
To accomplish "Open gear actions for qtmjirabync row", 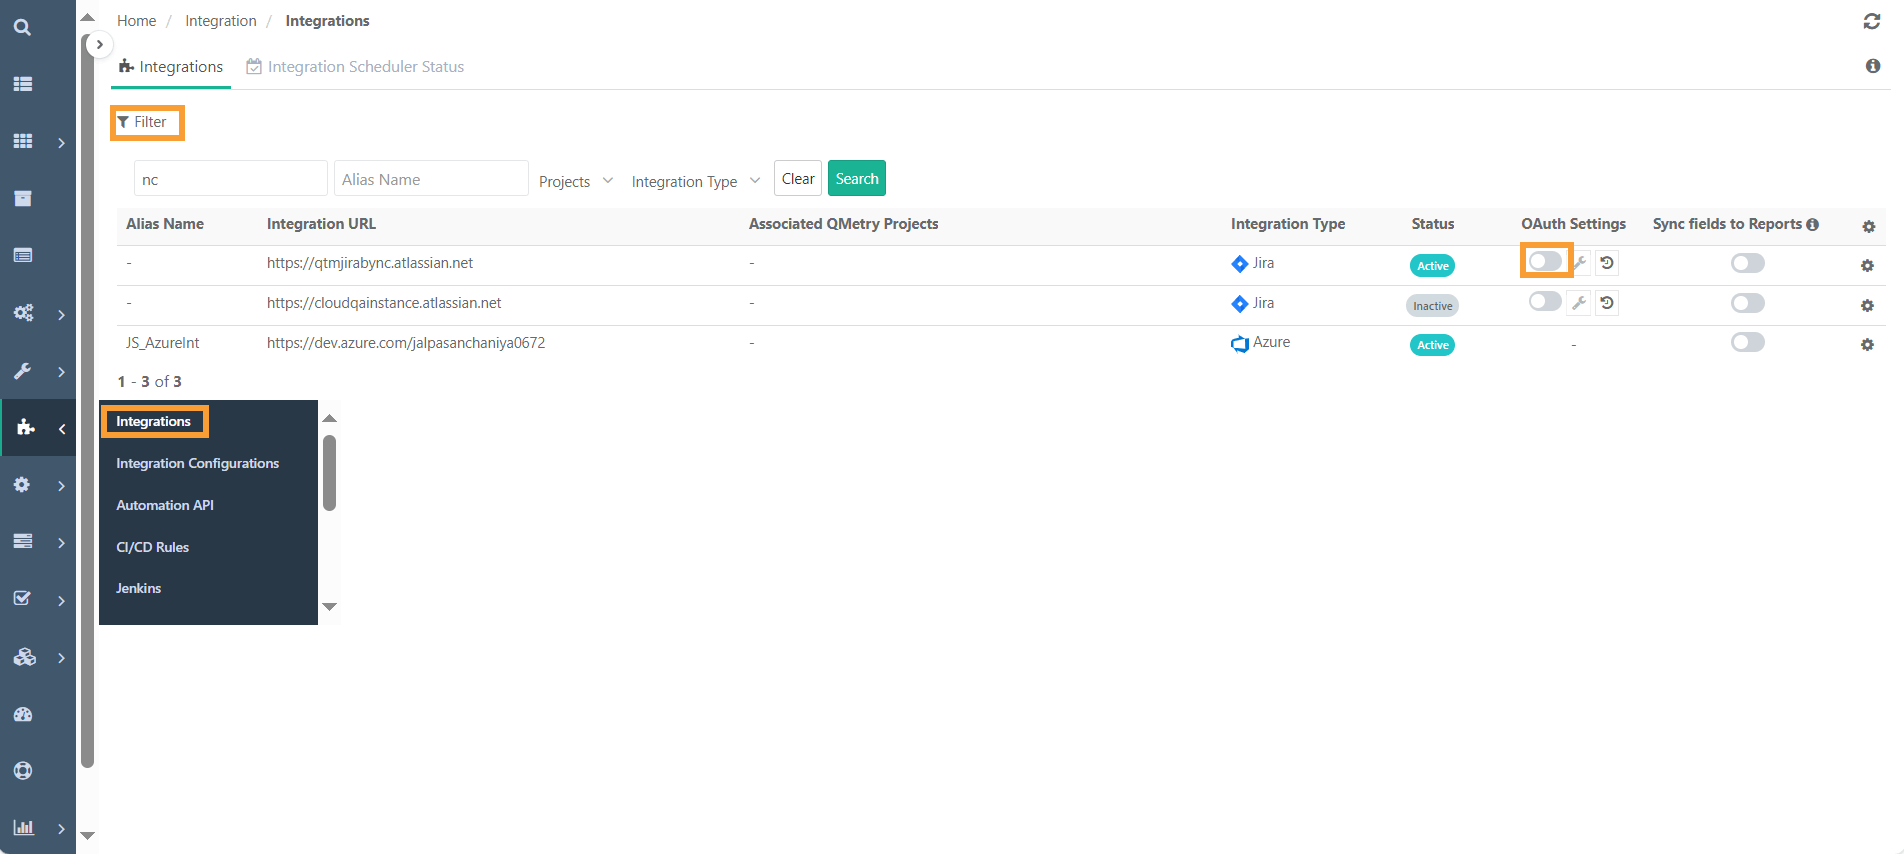I will coord(1867,266).
